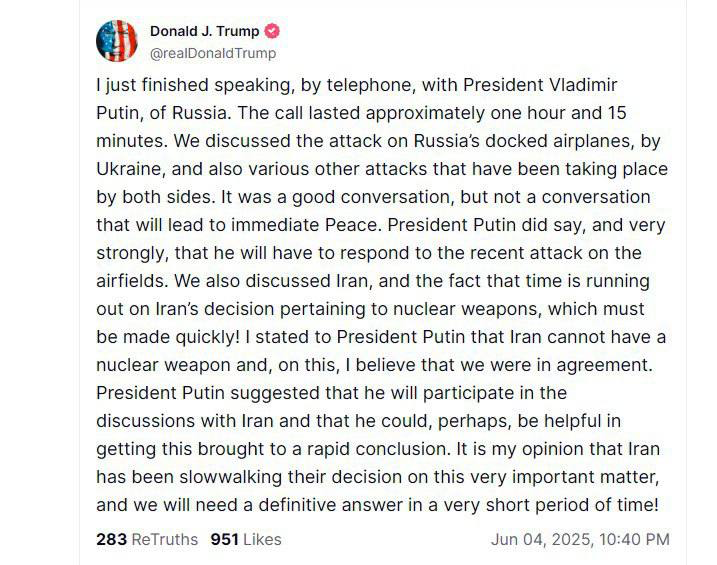Open the Jun 04, 2025 timestamp
This screenshot has height=565, width=717.
[x=538, y=539]
